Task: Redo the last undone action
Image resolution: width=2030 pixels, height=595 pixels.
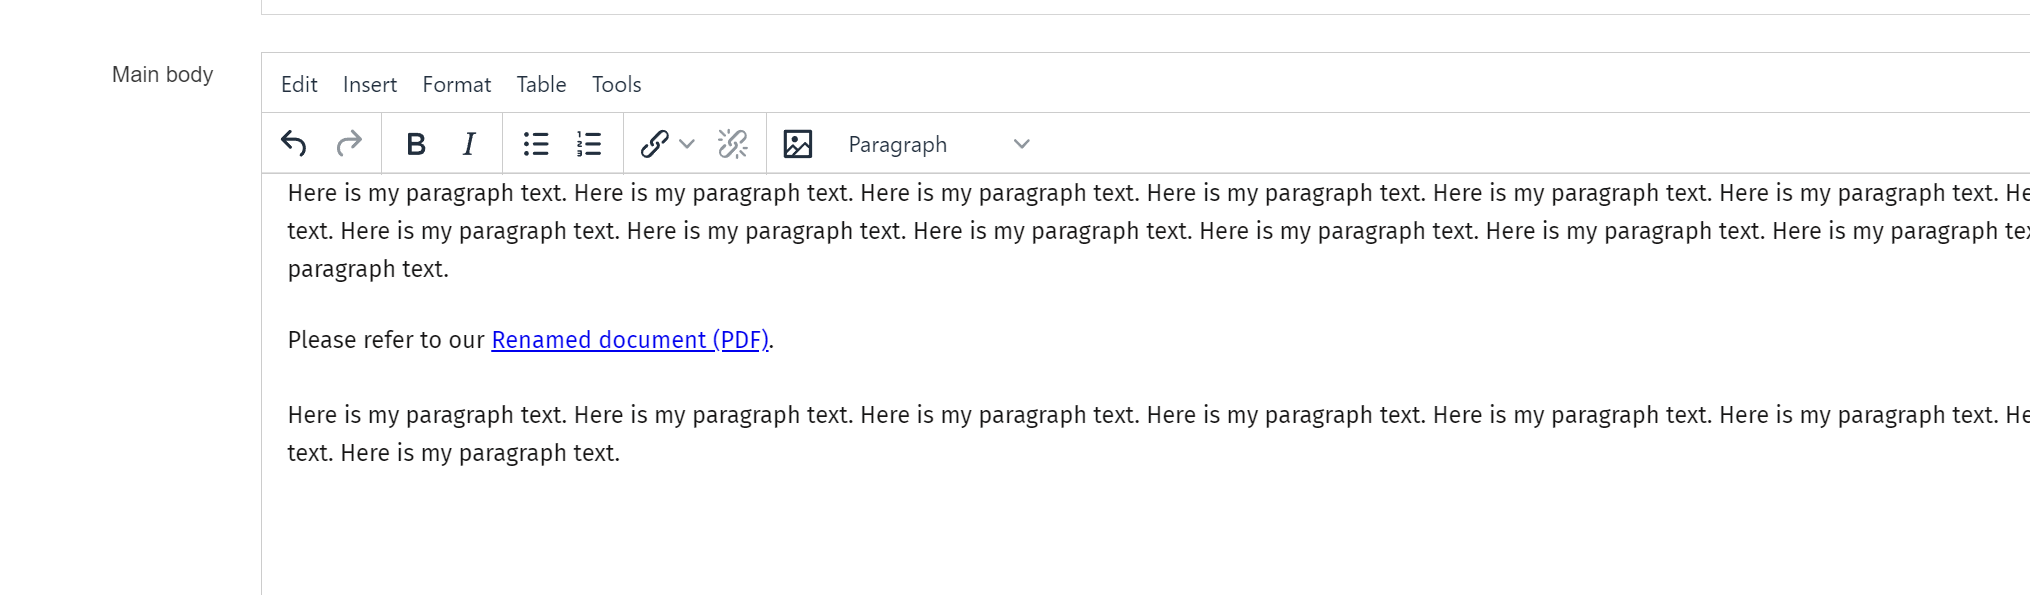Action: 348,144
